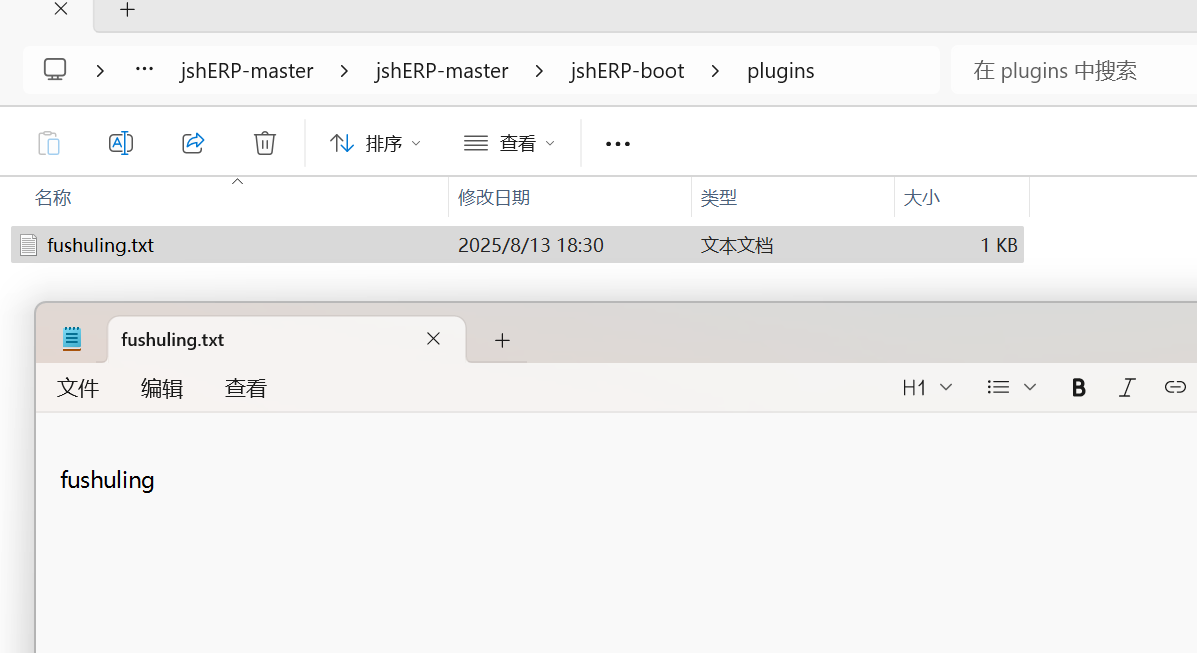Open the File (文件) menu in Notepad
This screenshot has height=653, width=1197.
point(78,388)
